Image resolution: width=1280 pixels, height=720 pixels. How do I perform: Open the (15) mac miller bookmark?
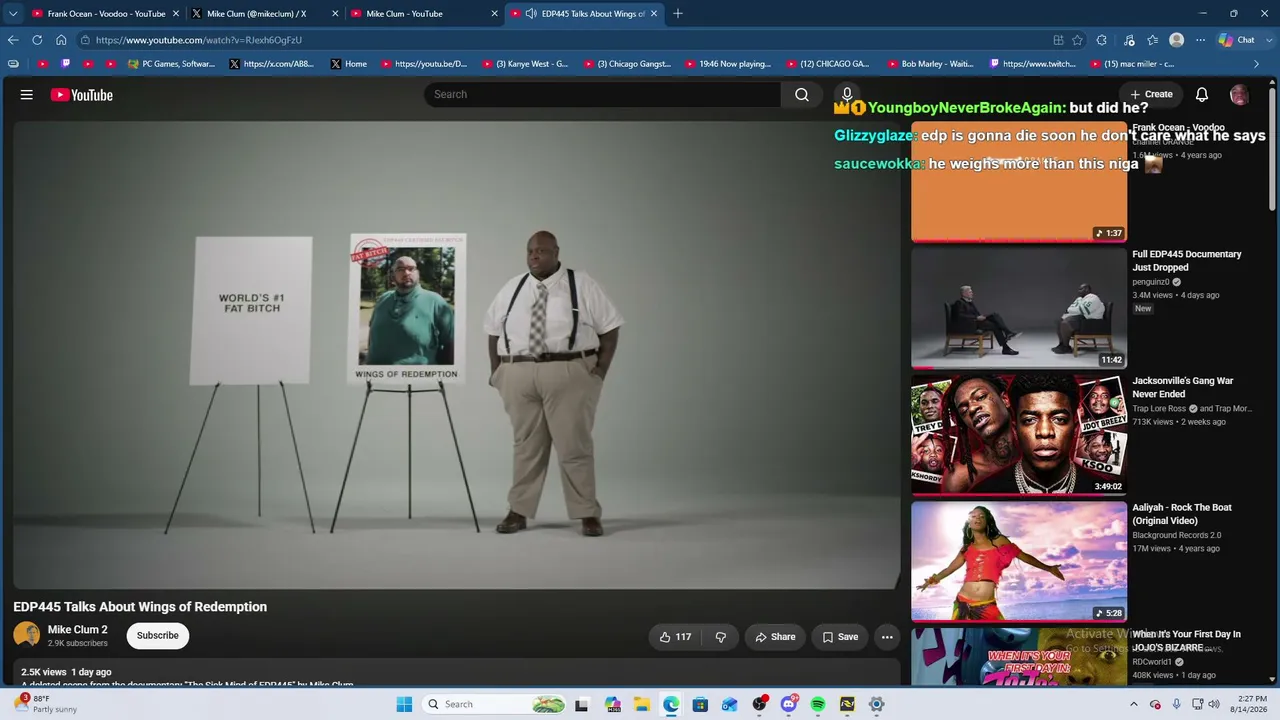pos(1132,64)
